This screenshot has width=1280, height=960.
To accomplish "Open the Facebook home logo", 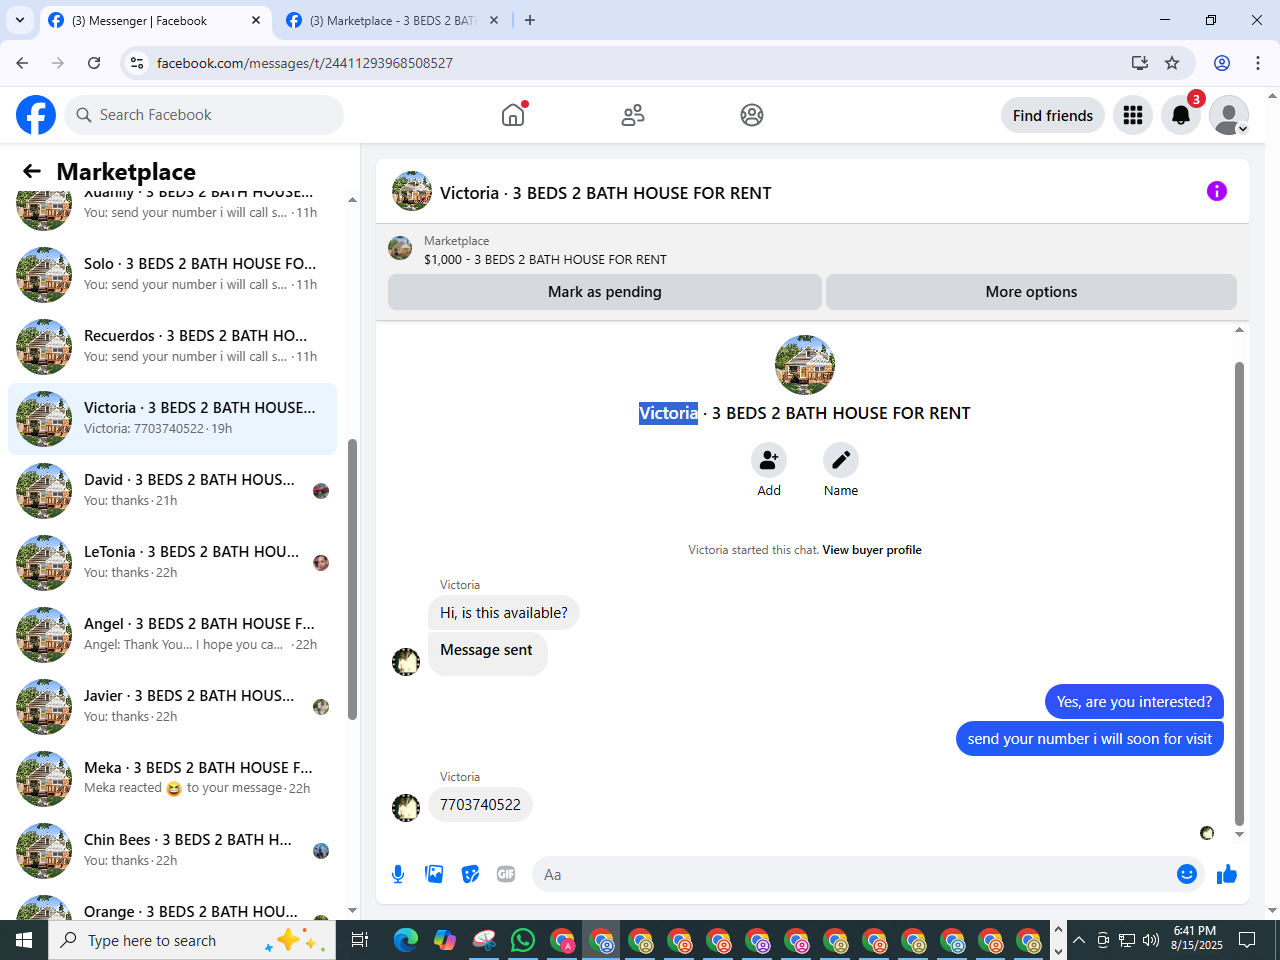I will point(36,115).
